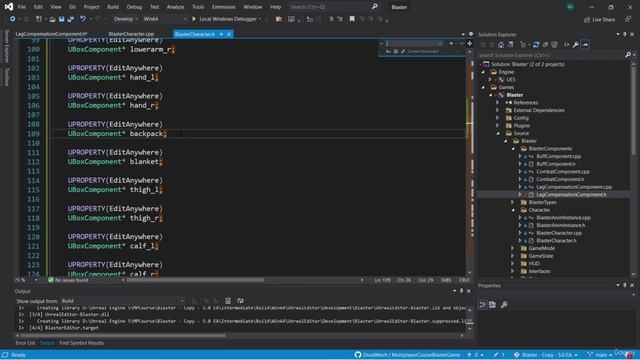
Task: Open the Debug menu
Action: point(134,7)
